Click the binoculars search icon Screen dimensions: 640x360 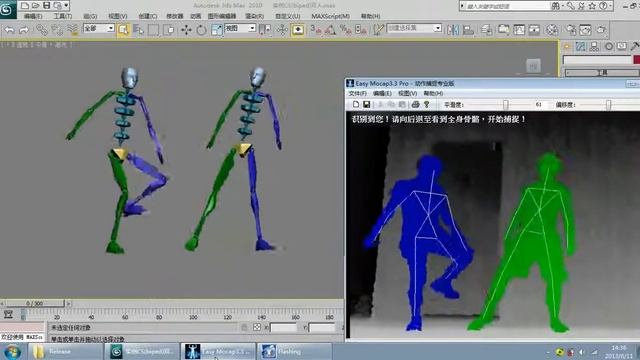coord(556,6)
